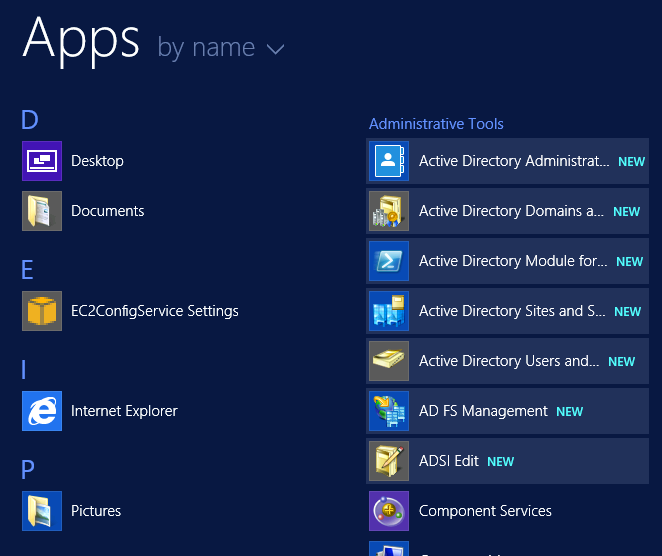Open Active Directory Administrative Center icon
662x556 pixels.
tap(389, 161)
